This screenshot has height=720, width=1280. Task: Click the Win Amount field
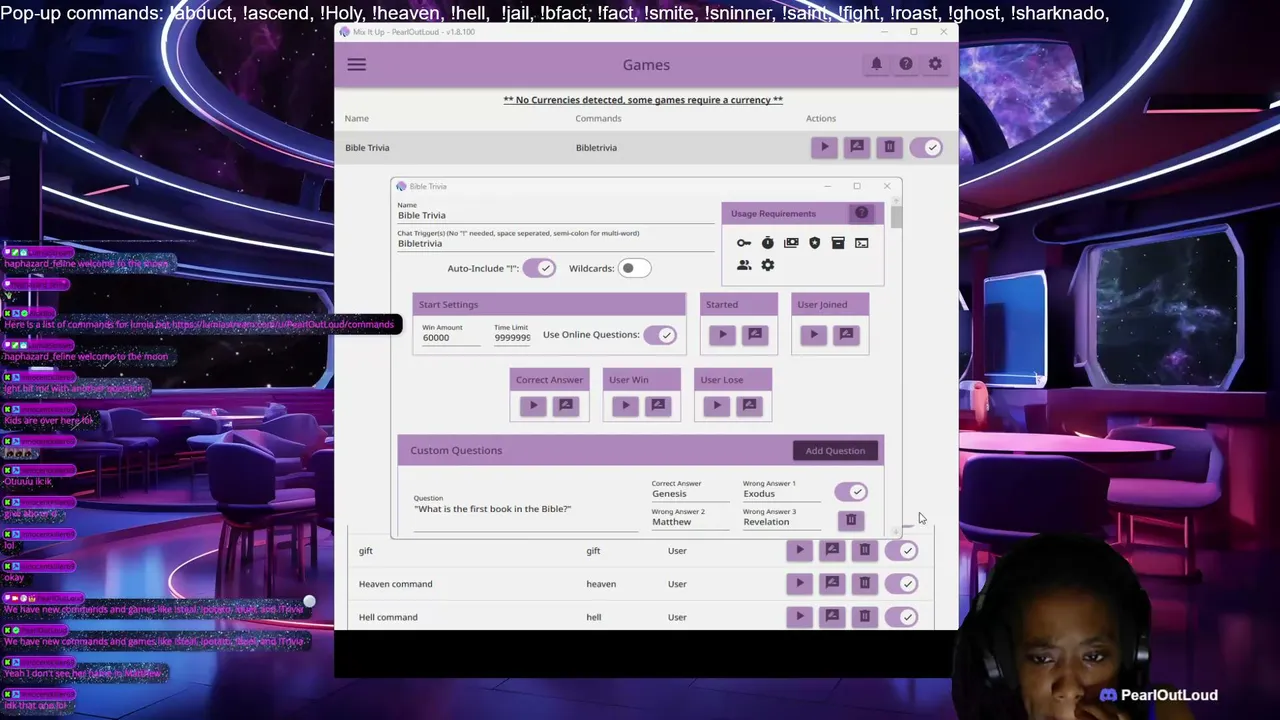[x=450, y=338]
